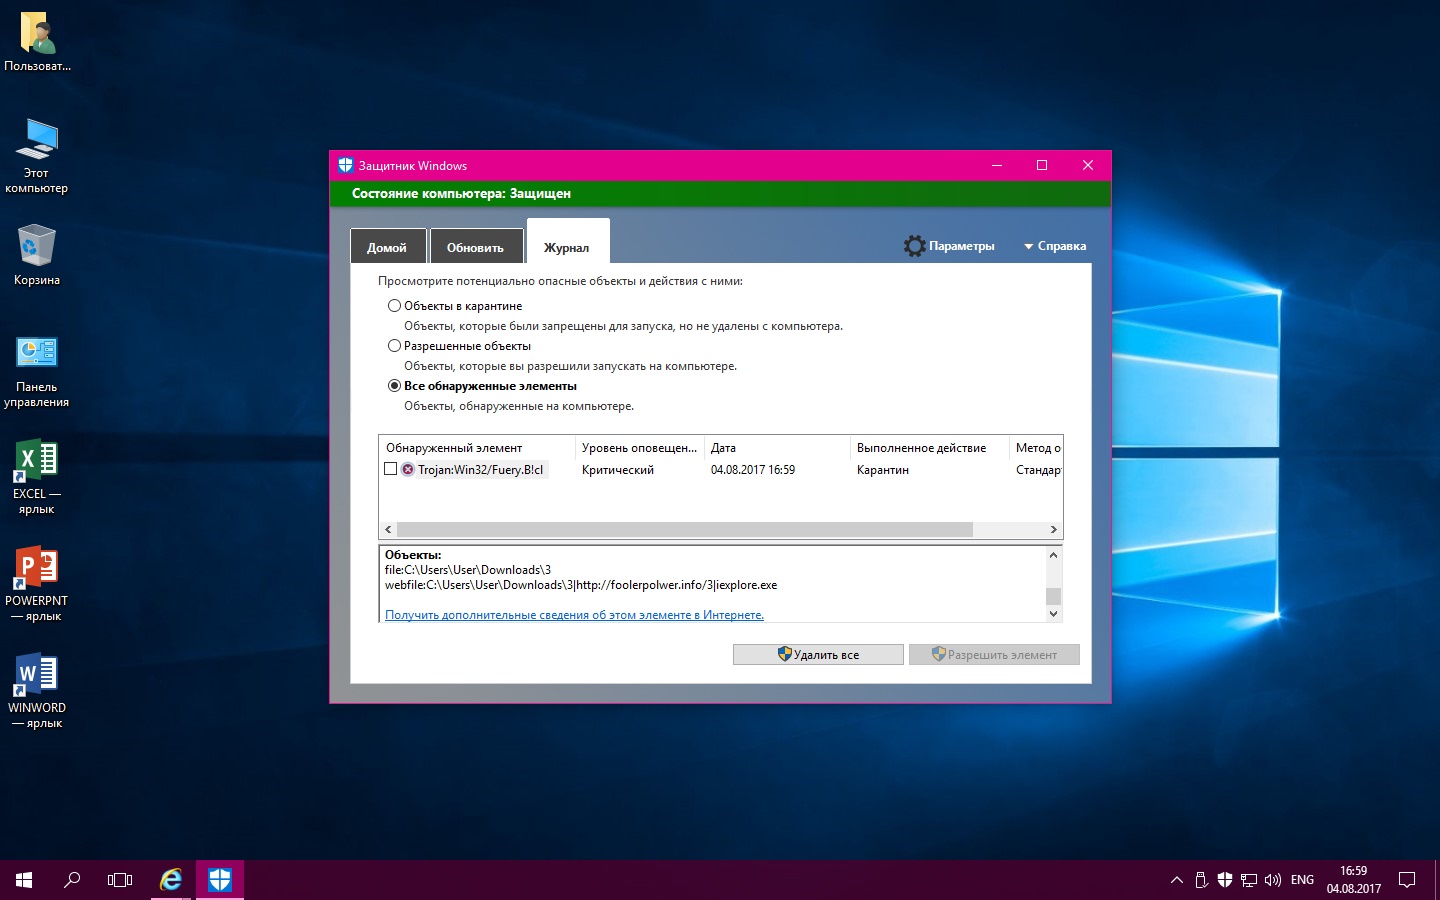This screenshot has height=900, width=1440.
Task: Open link for additional info on Internet
Action: 574,615
